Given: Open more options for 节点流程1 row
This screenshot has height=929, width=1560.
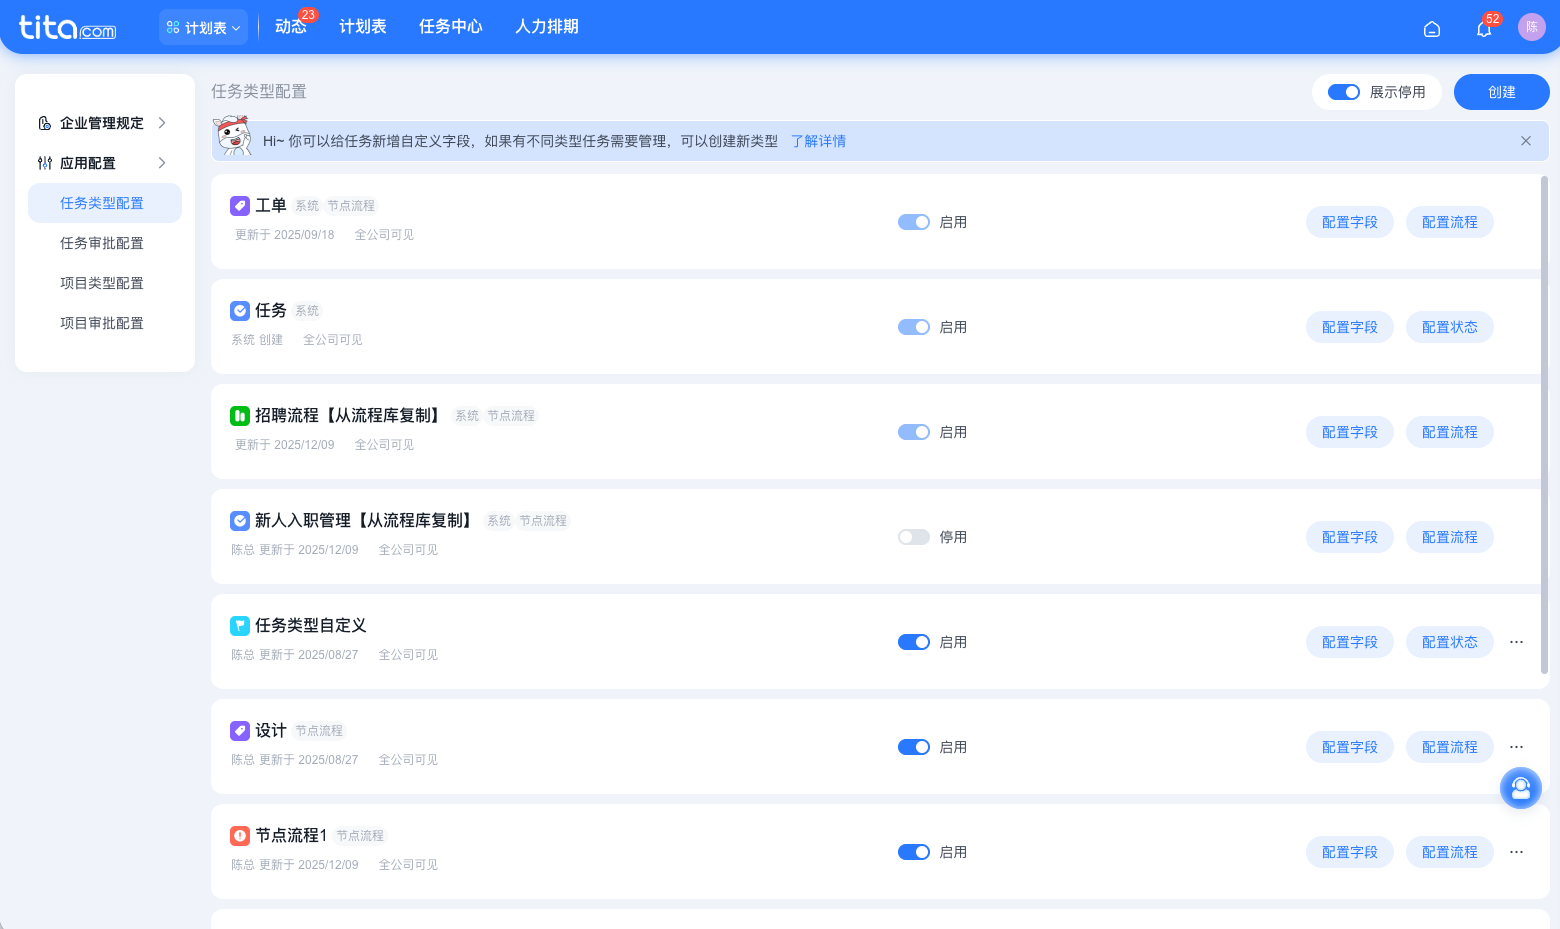Looking at the screenshot, I should [1516, 852].
